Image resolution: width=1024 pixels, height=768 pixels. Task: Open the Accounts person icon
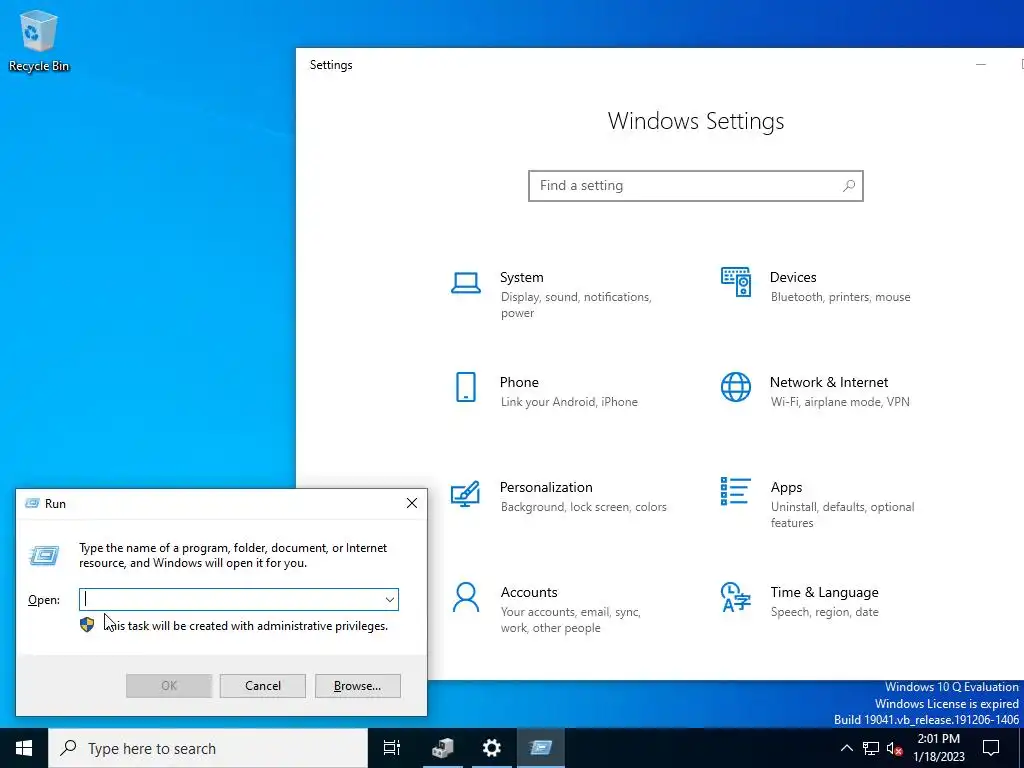tap(466, 598)
